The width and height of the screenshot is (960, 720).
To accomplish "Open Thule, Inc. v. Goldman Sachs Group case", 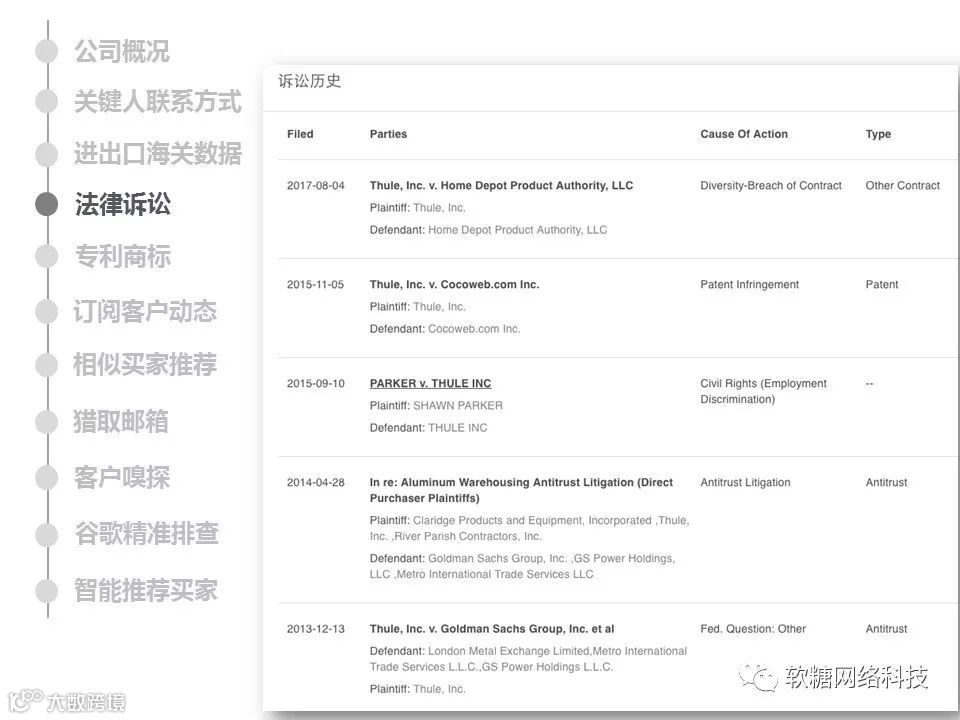I will [x=492, y=629].
